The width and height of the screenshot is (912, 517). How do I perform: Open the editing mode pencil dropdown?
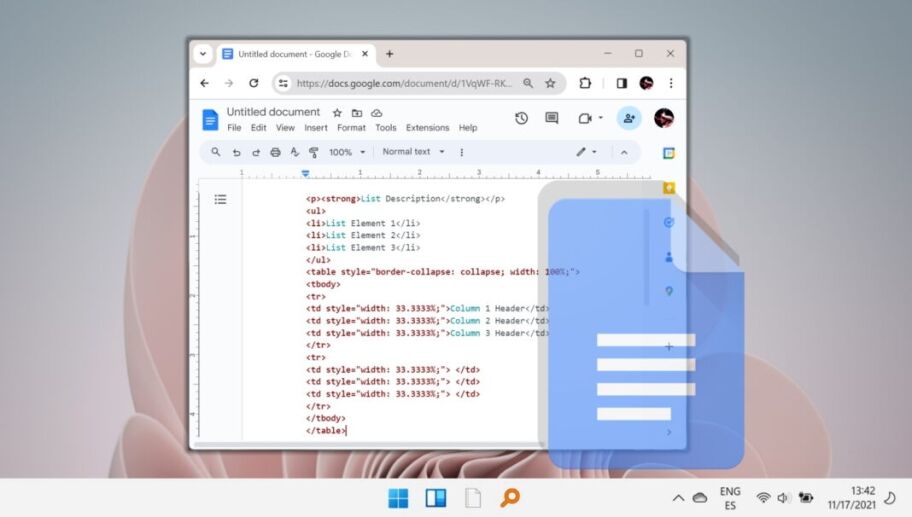[586, 152]
